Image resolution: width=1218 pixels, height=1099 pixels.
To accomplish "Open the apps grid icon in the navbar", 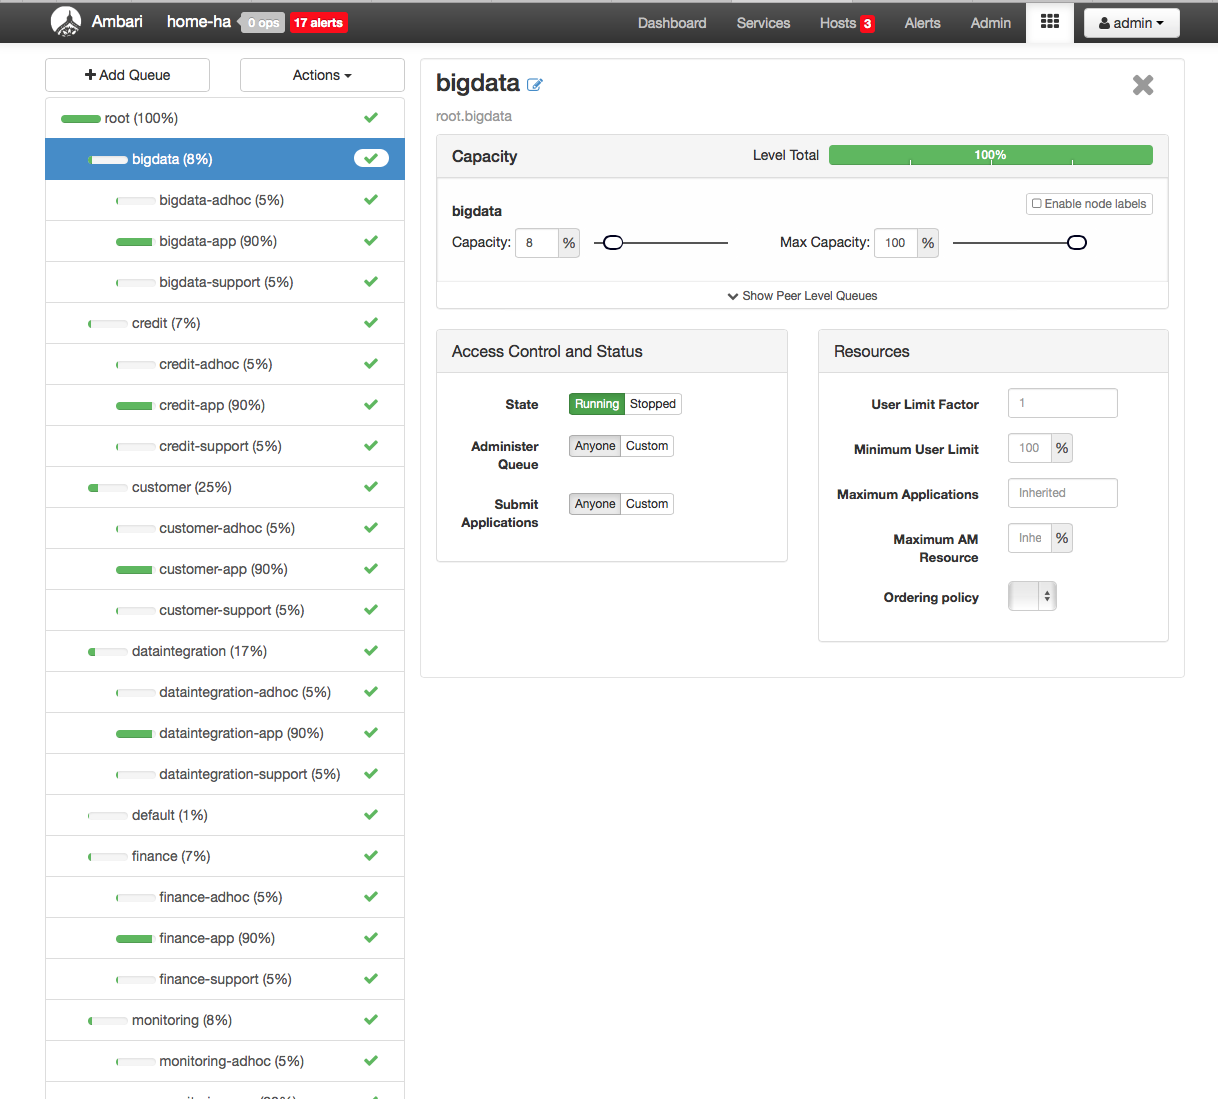I will point(1049,22).
